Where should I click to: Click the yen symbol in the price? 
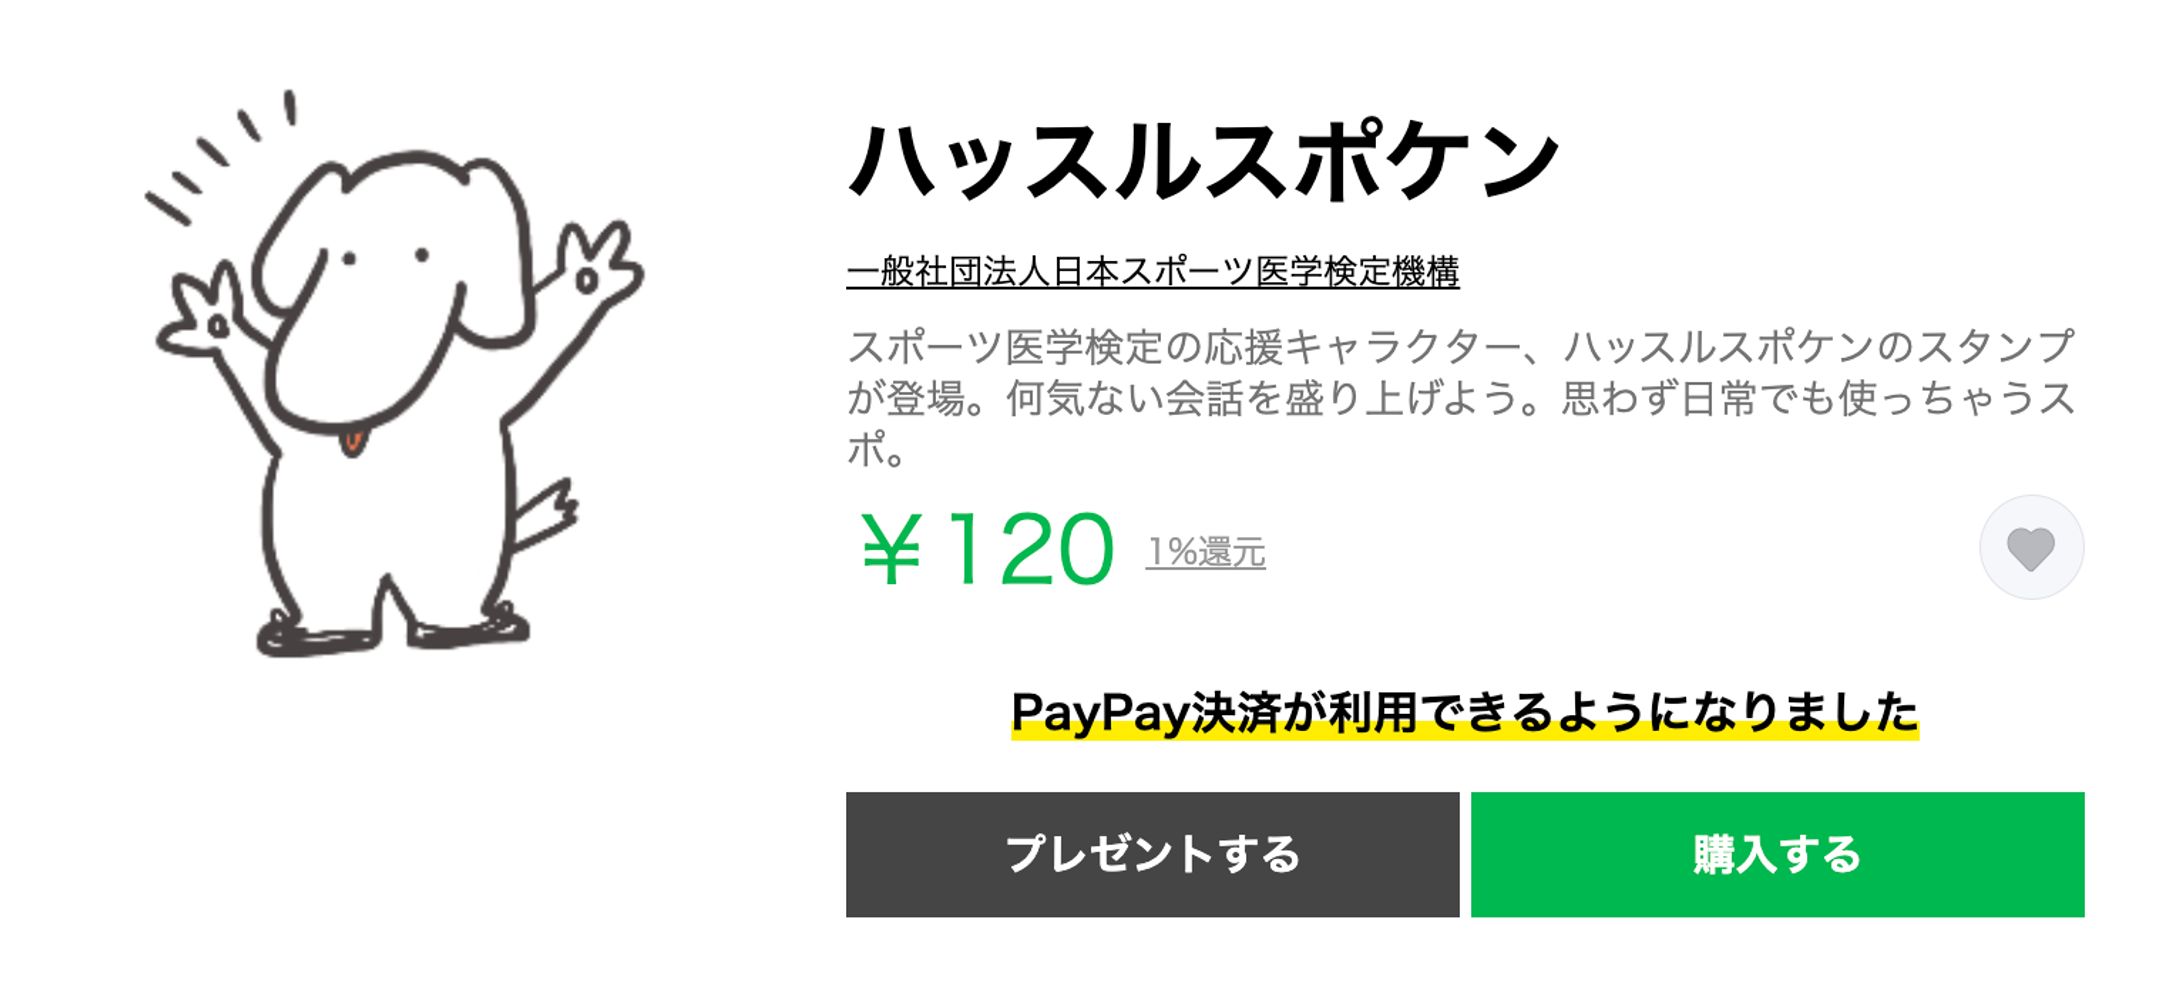[890, 549]
